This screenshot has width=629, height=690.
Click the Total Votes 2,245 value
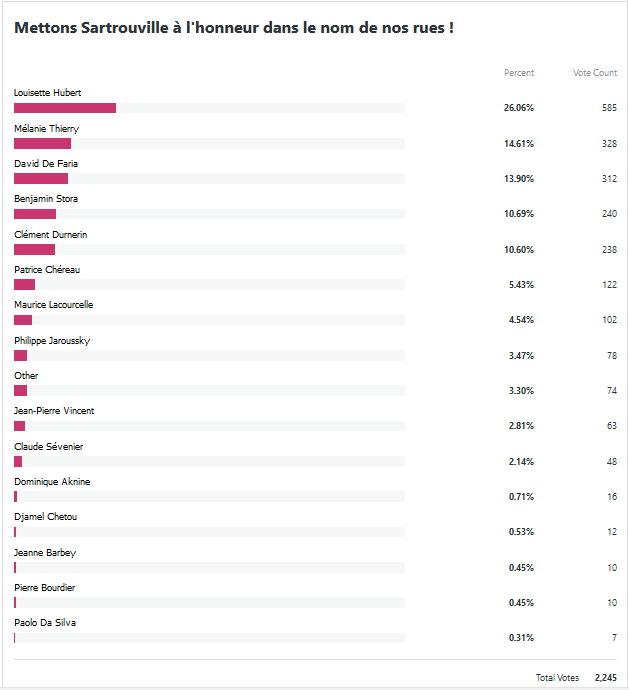(605, 678)
